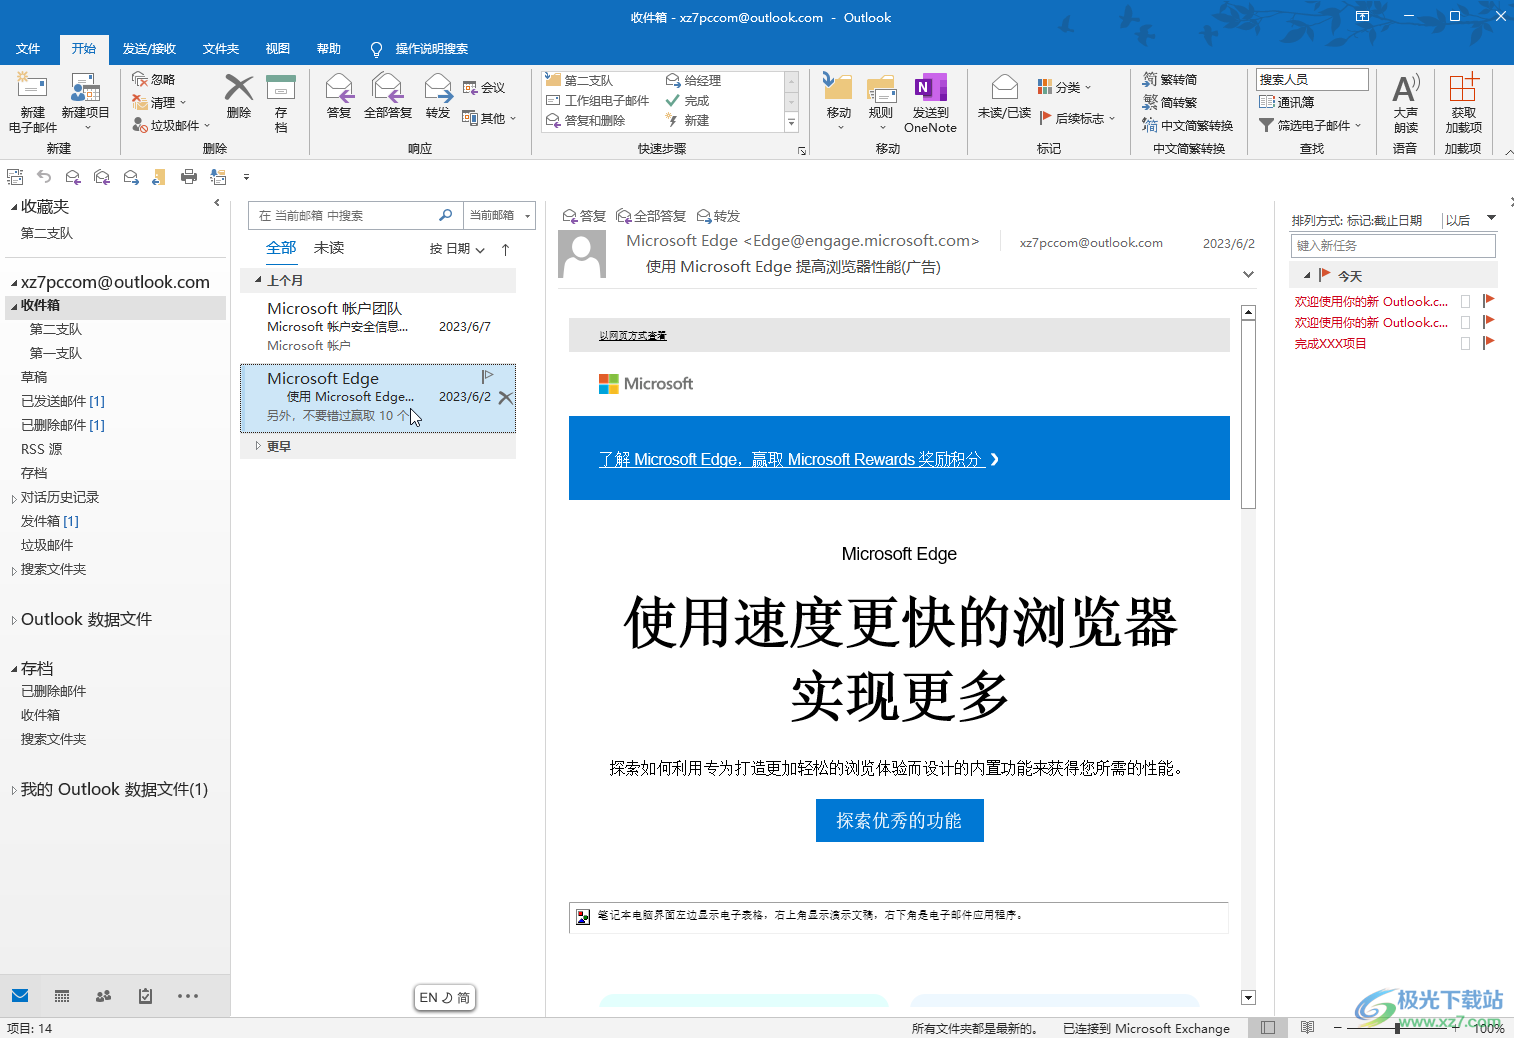
Task: Open 通讯簿 address book
Action: (x=1287, y=102)
